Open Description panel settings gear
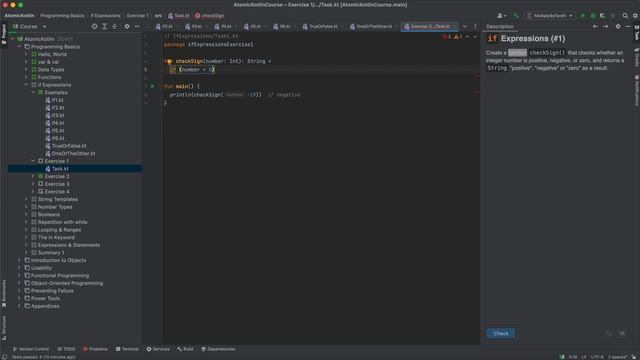 click(618, 27)
